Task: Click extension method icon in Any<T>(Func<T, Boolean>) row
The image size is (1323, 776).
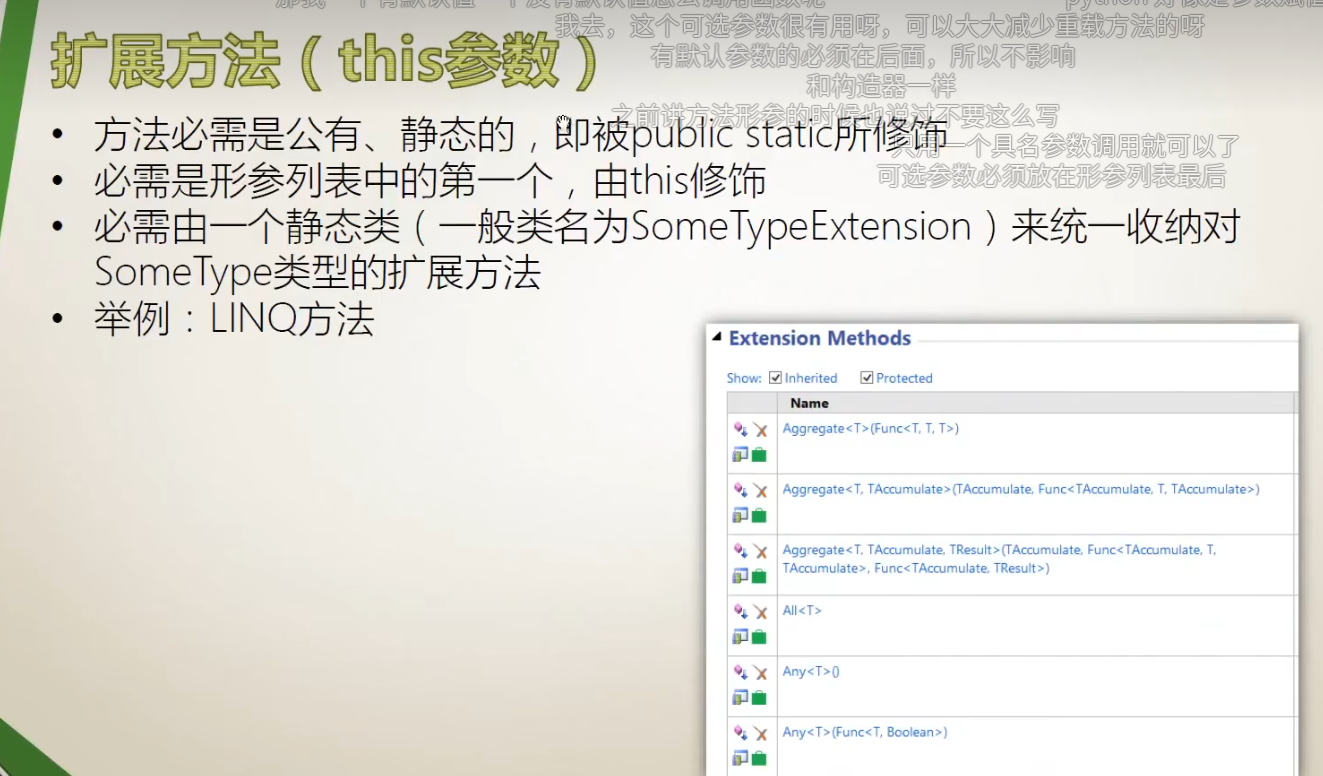Action: click(x=740, y=733)
